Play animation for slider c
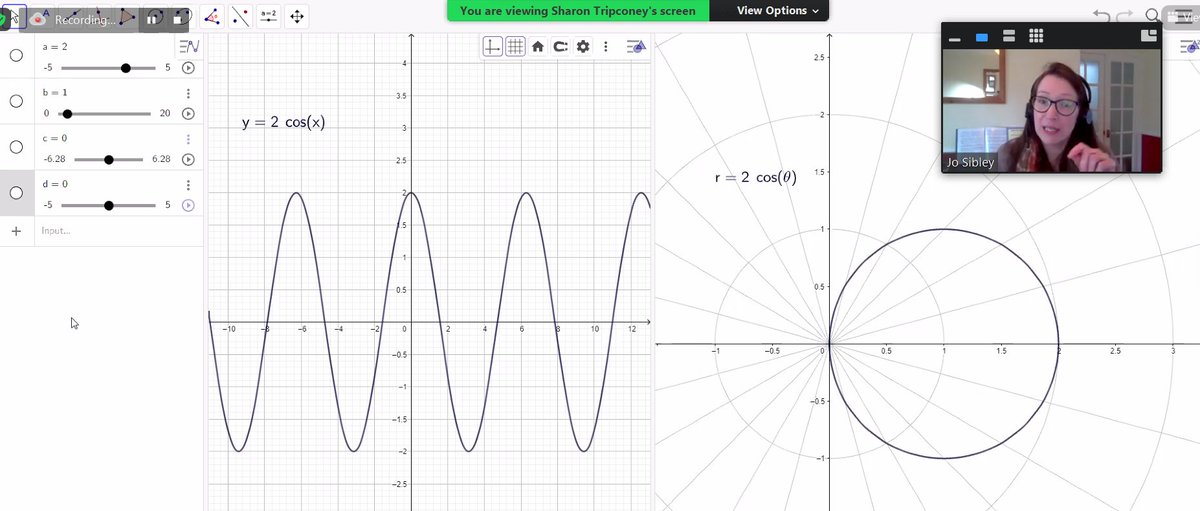The width and height of the screenshot is (1200, 511). click(188, 159)
